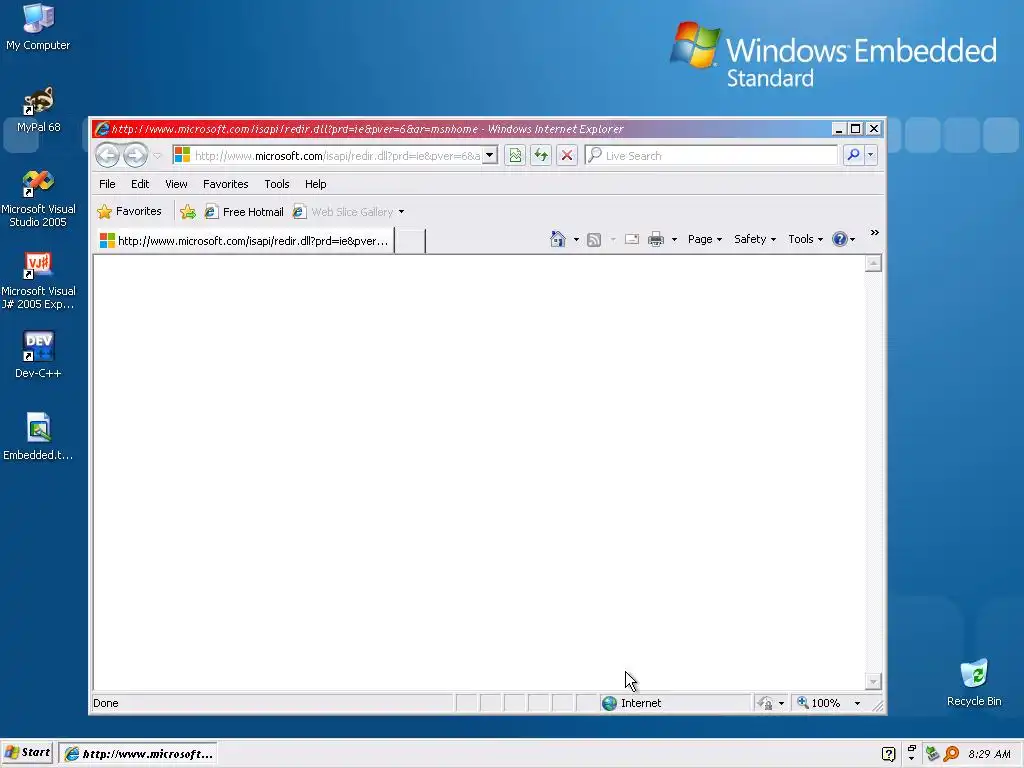Screen dimensions: 1024x768
Task: Click Add to Favorites Bar icon
Action: tap(188, 212)
